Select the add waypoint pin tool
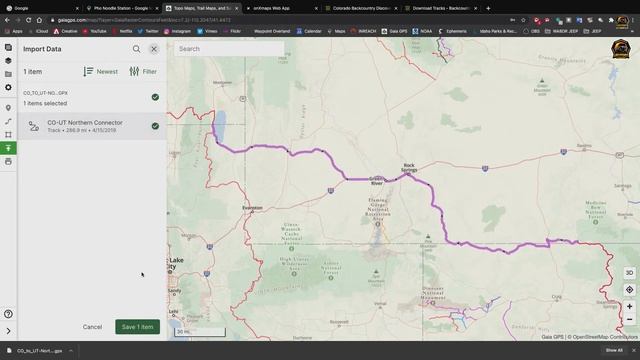The width and height of the screenshot is (640, 360). coord(8,108)
